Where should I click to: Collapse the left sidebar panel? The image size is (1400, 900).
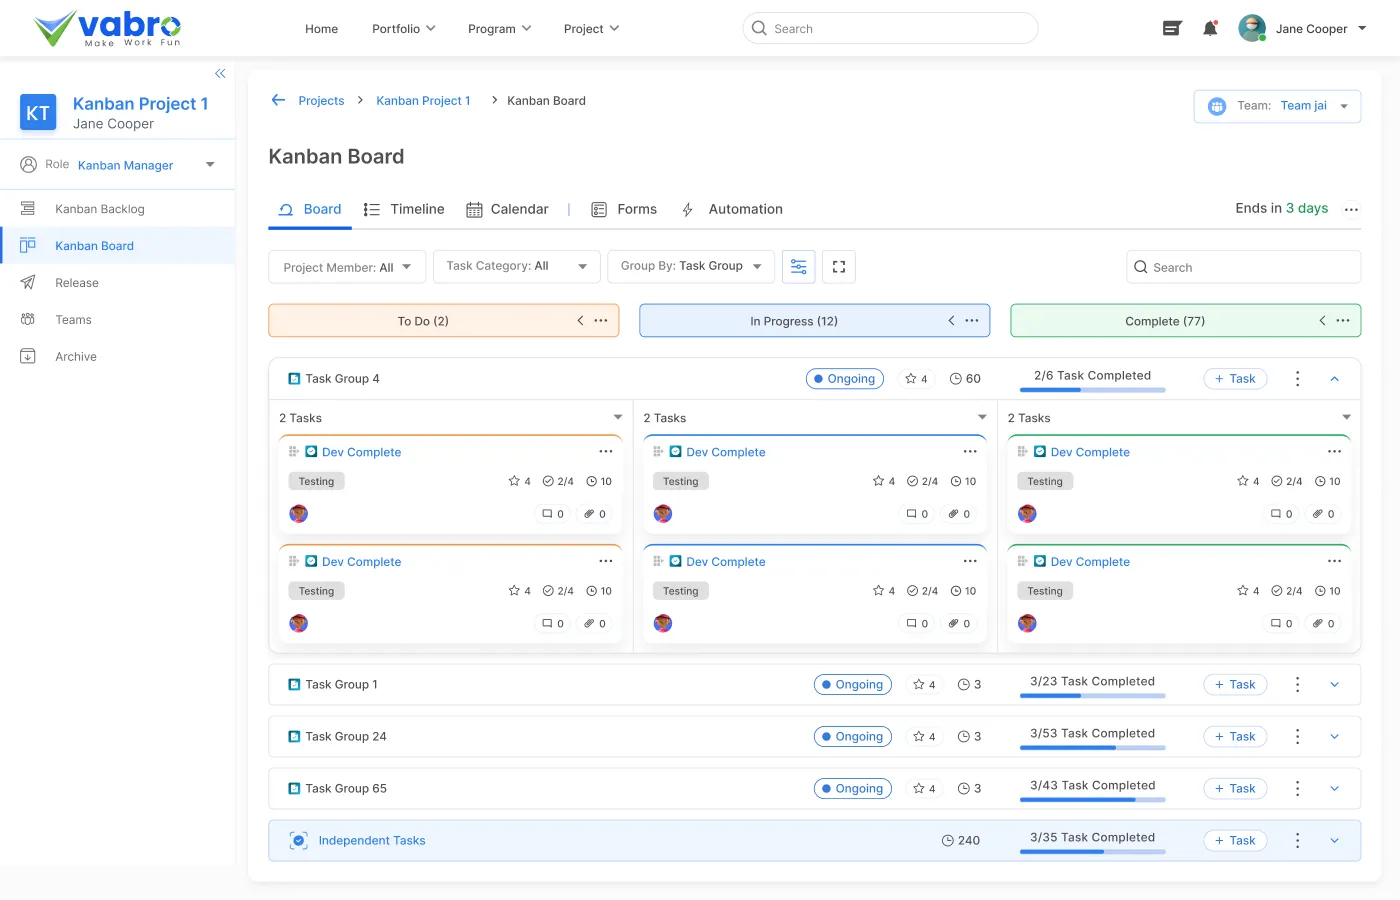click(x=220, y=74)
